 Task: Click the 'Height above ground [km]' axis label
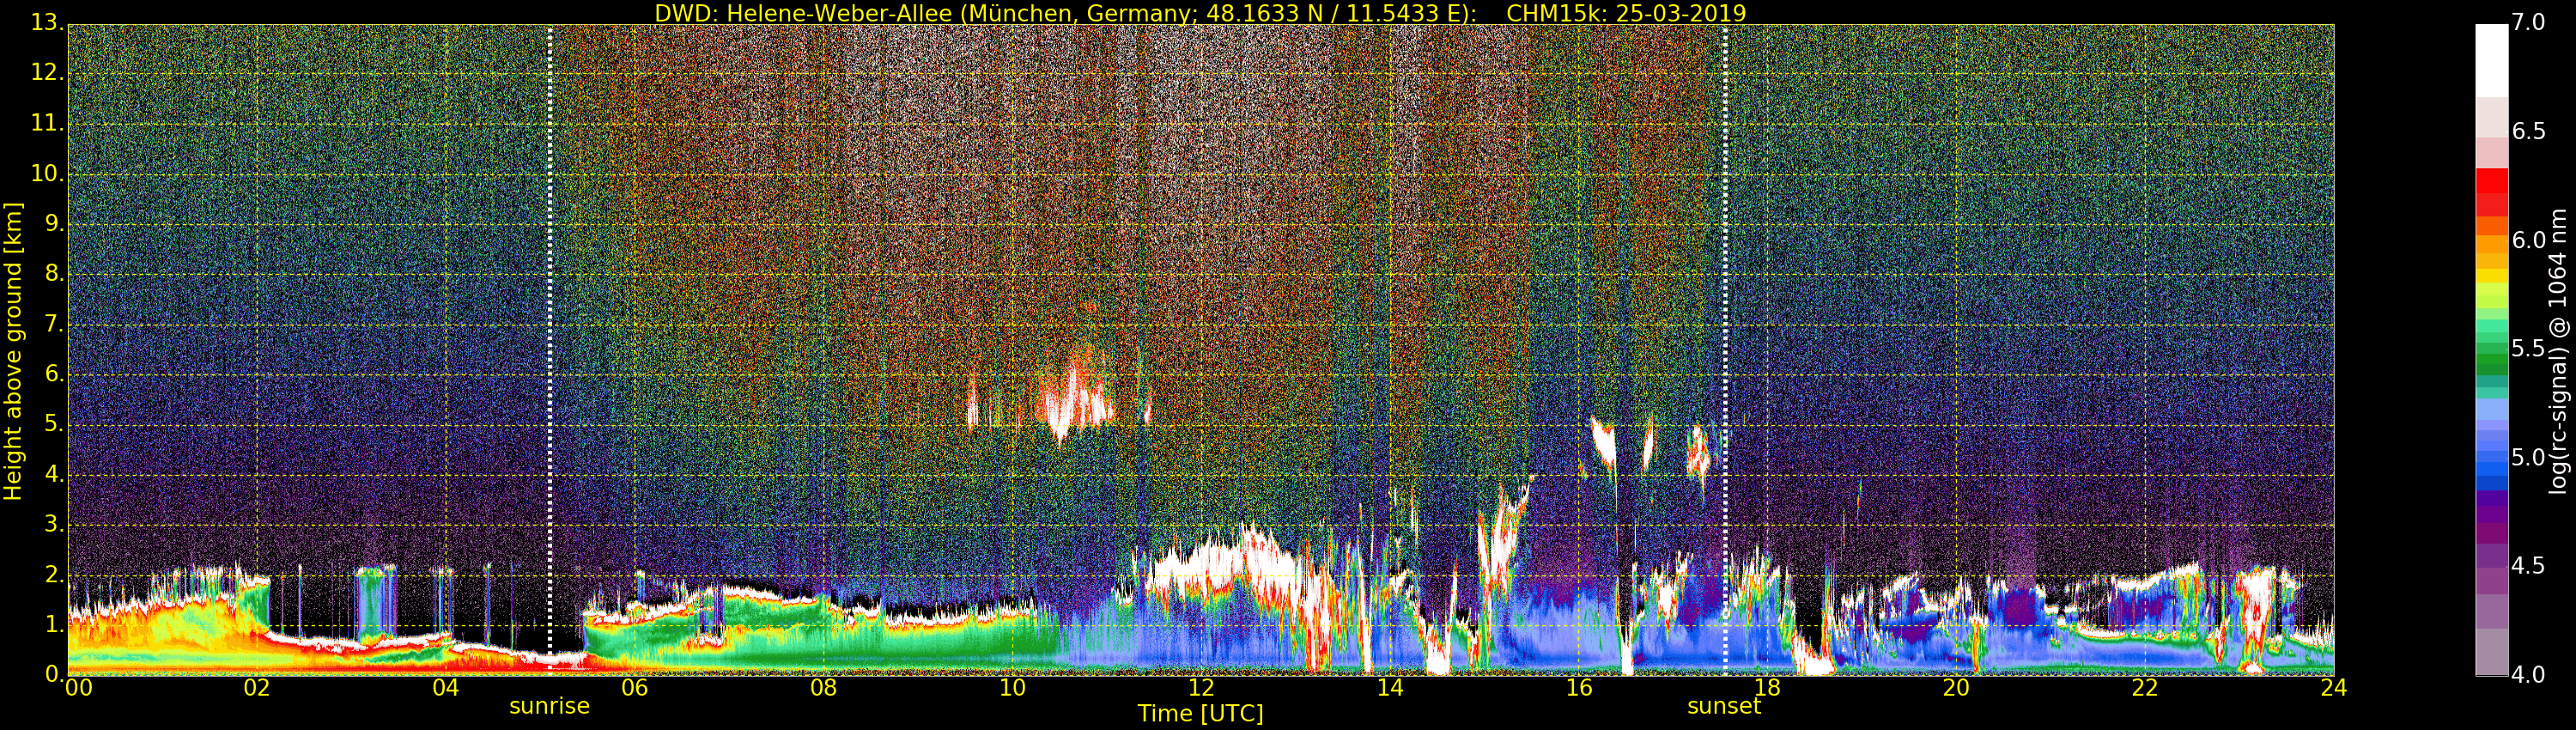13,351
